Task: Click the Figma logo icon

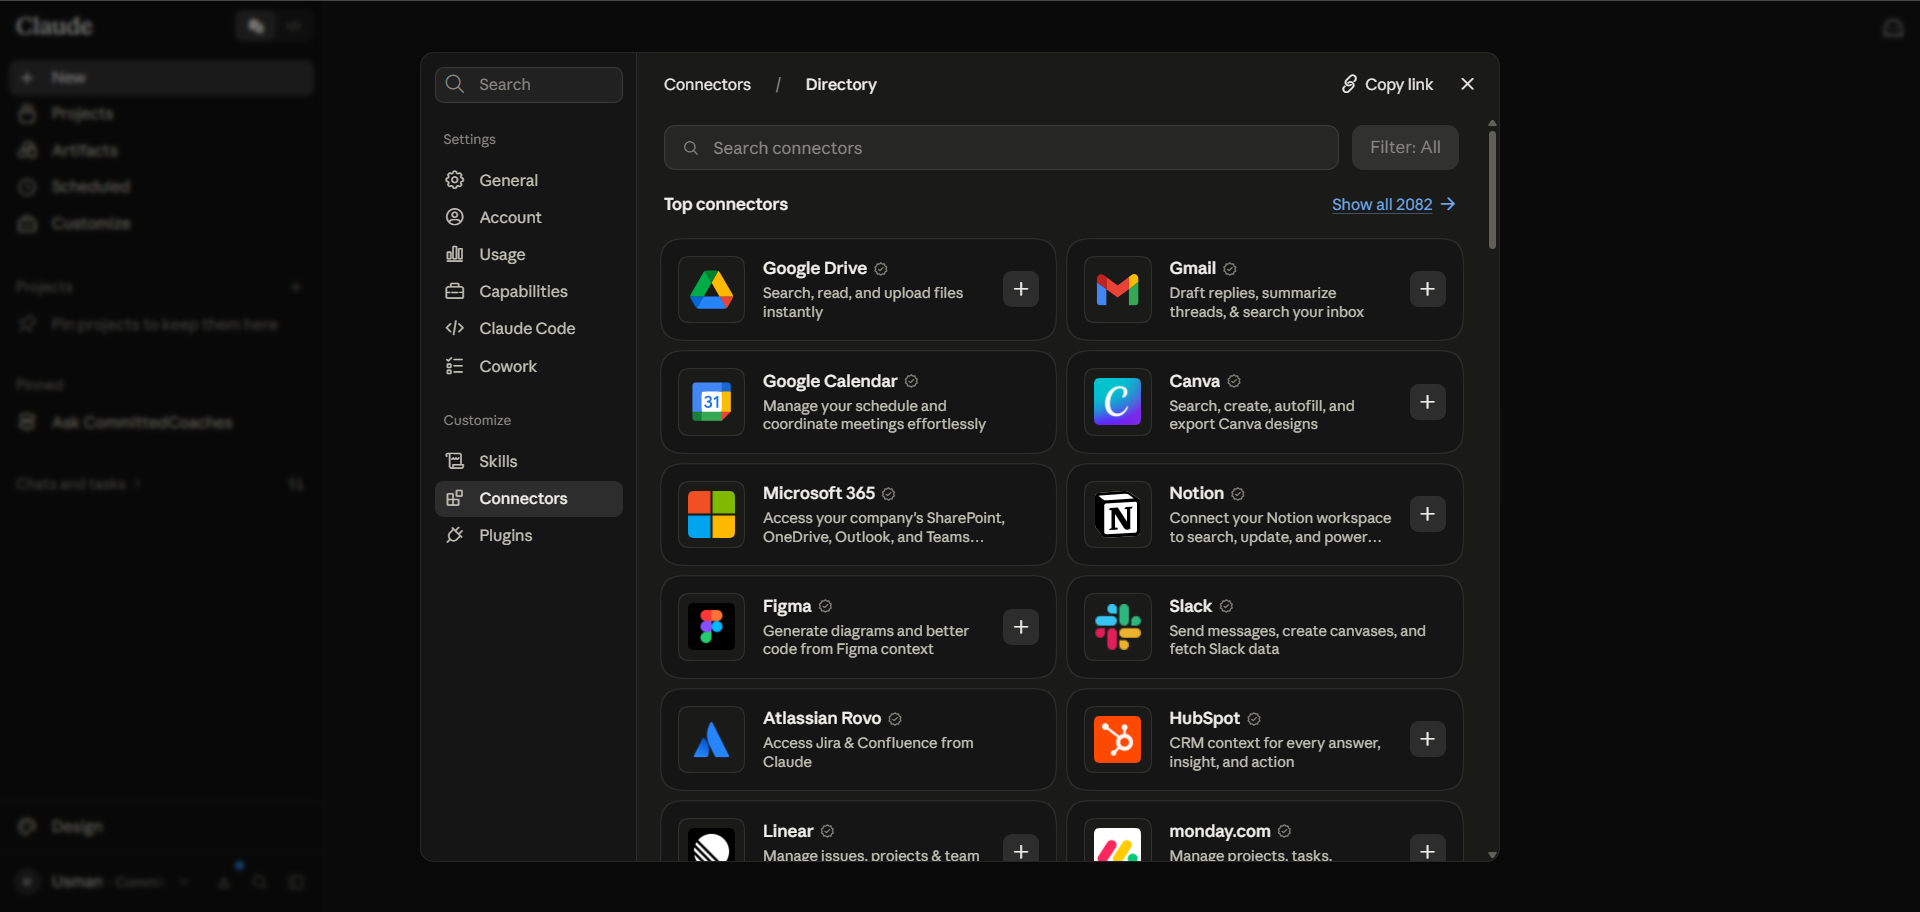Action: [x=711, y=627]
